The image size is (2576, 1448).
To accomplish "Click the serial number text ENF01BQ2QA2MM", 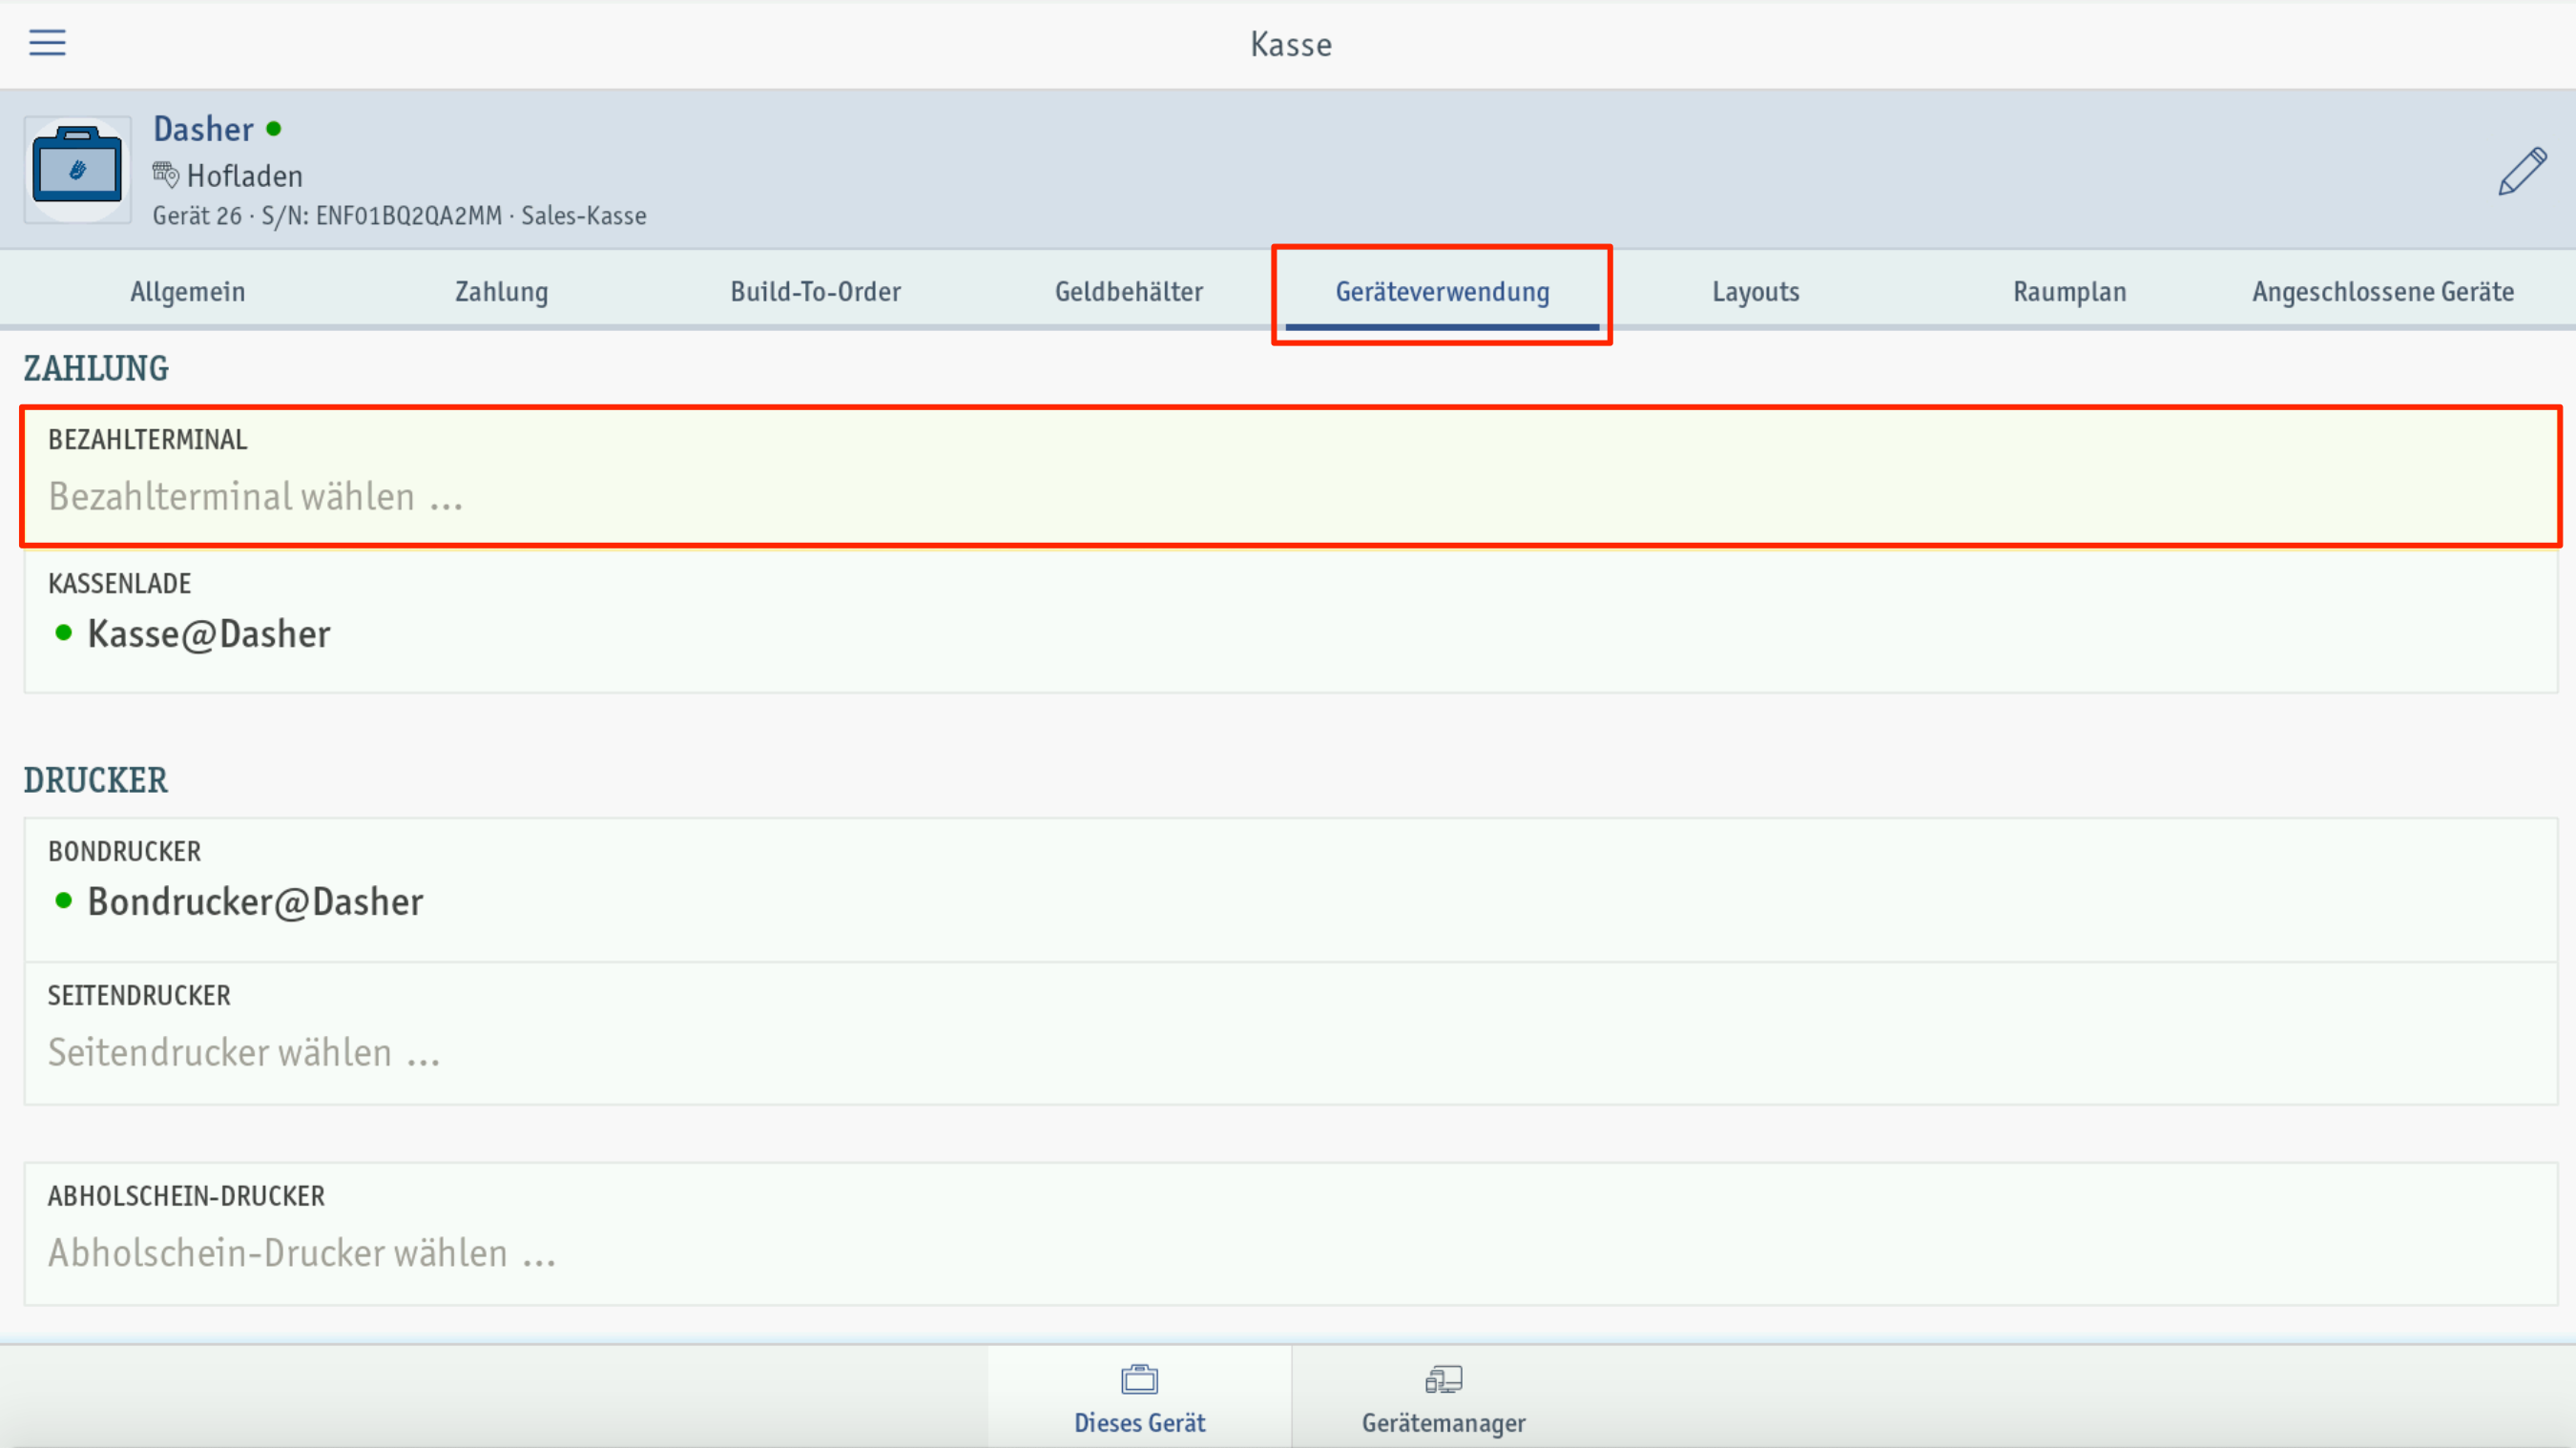I will [409, 216].
